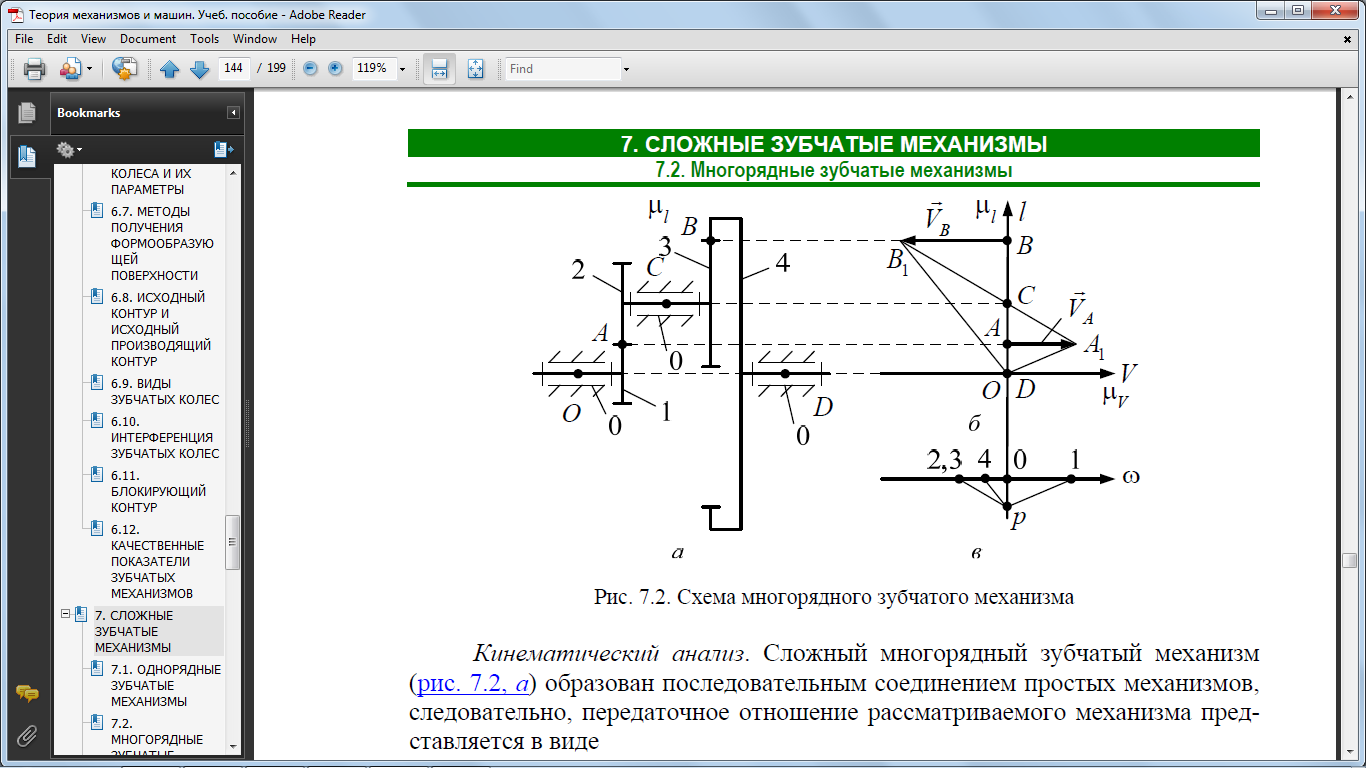Viewport: 1366px width, 768px height.
Task: Select the Bookmarks panel icon
Action: (26, 156)
